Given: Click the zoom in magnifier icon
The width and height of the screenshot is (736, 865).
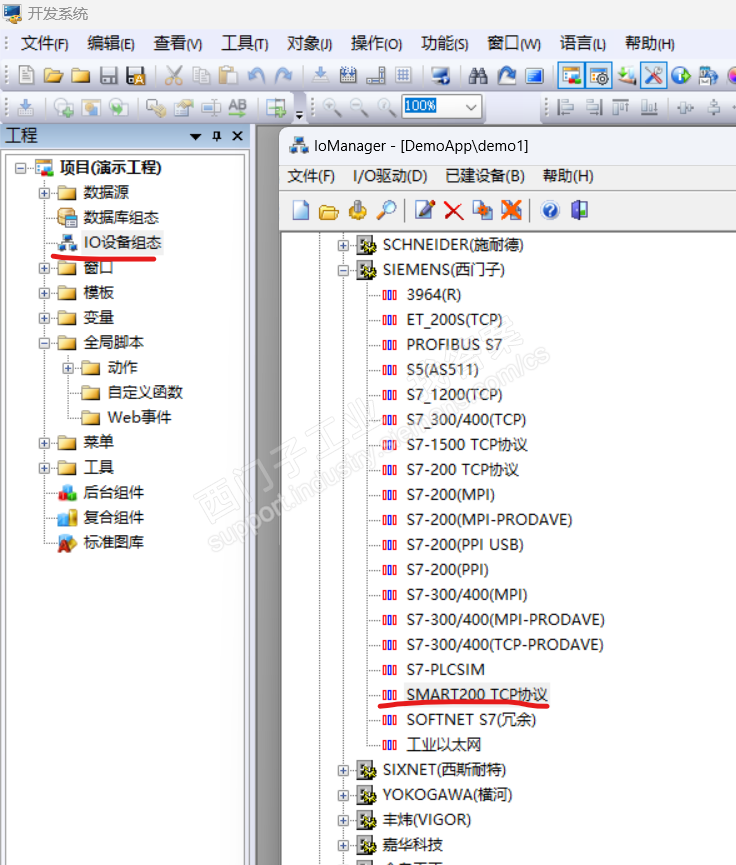Looking at the screenshot, I should (x=332, y=107).
